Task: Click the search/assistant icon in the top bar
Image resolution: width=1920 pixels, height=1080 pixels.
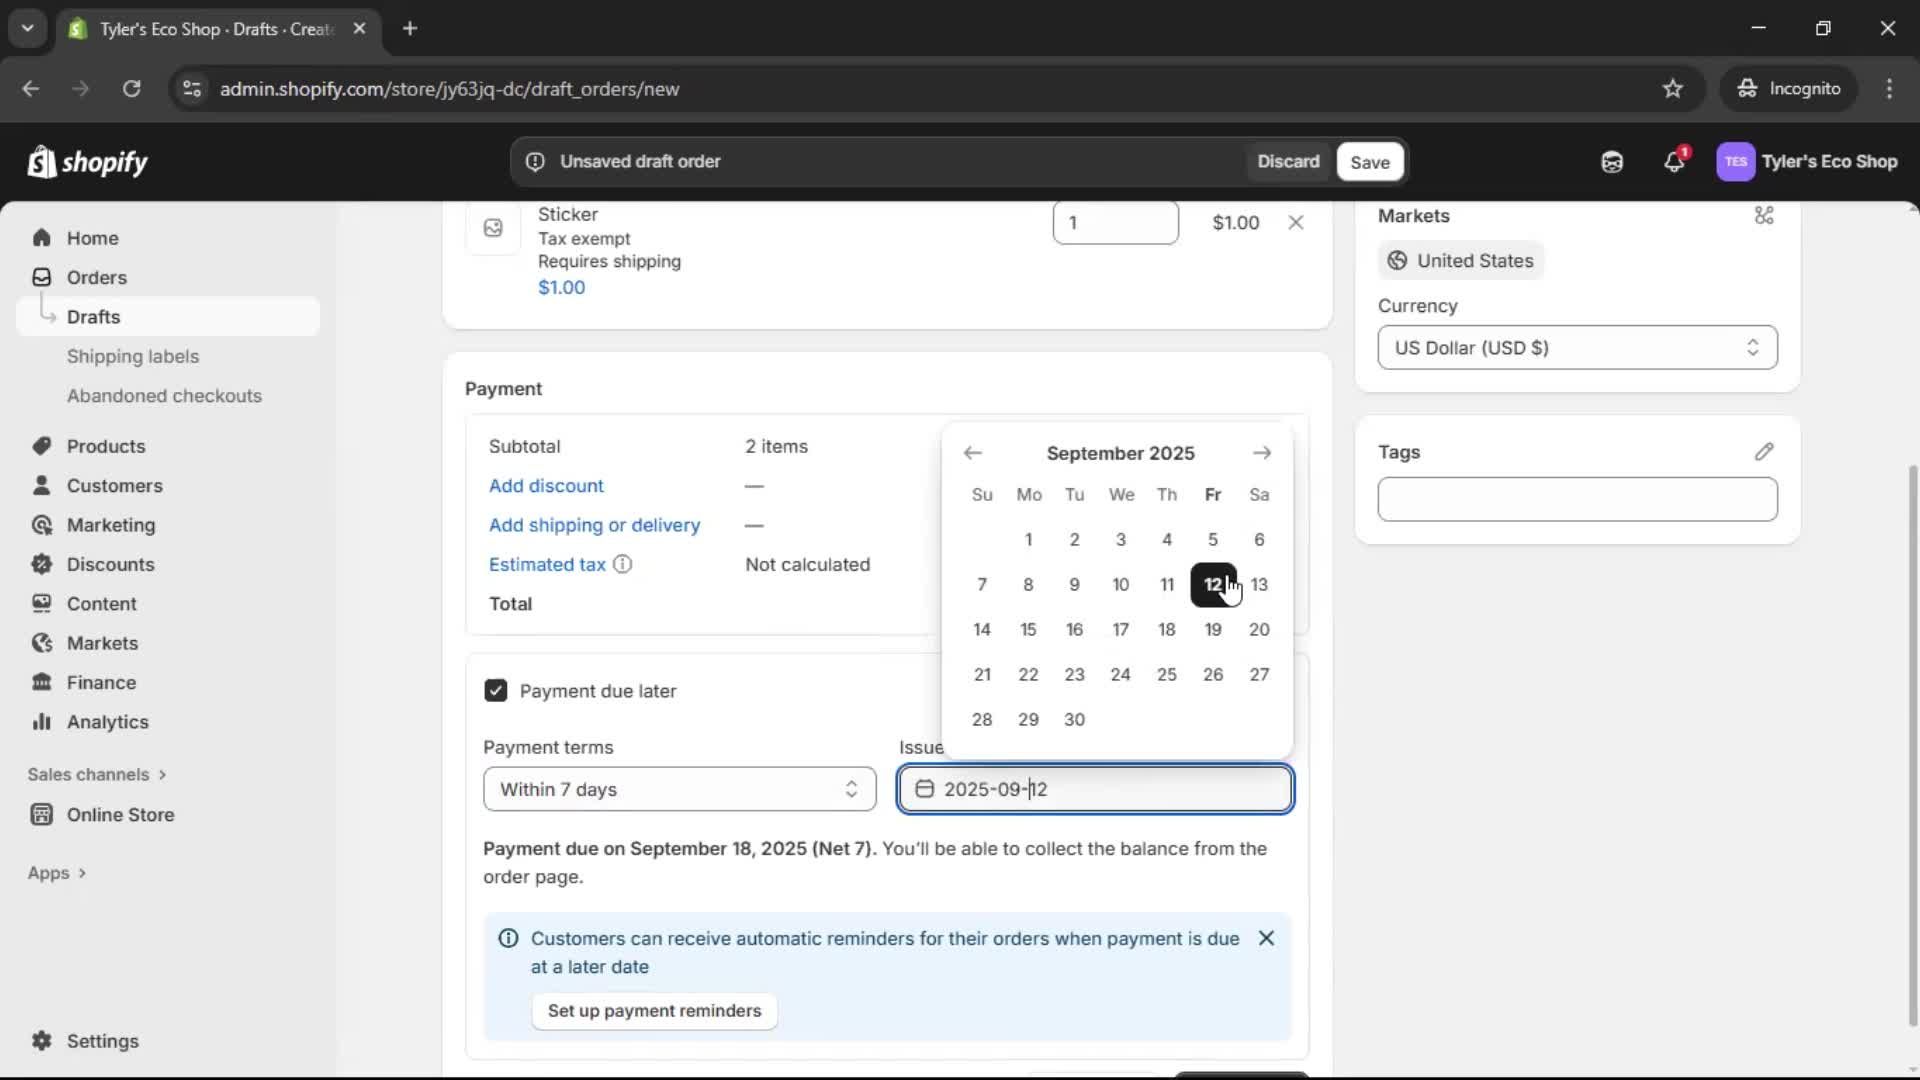Action: [1612, 162]
